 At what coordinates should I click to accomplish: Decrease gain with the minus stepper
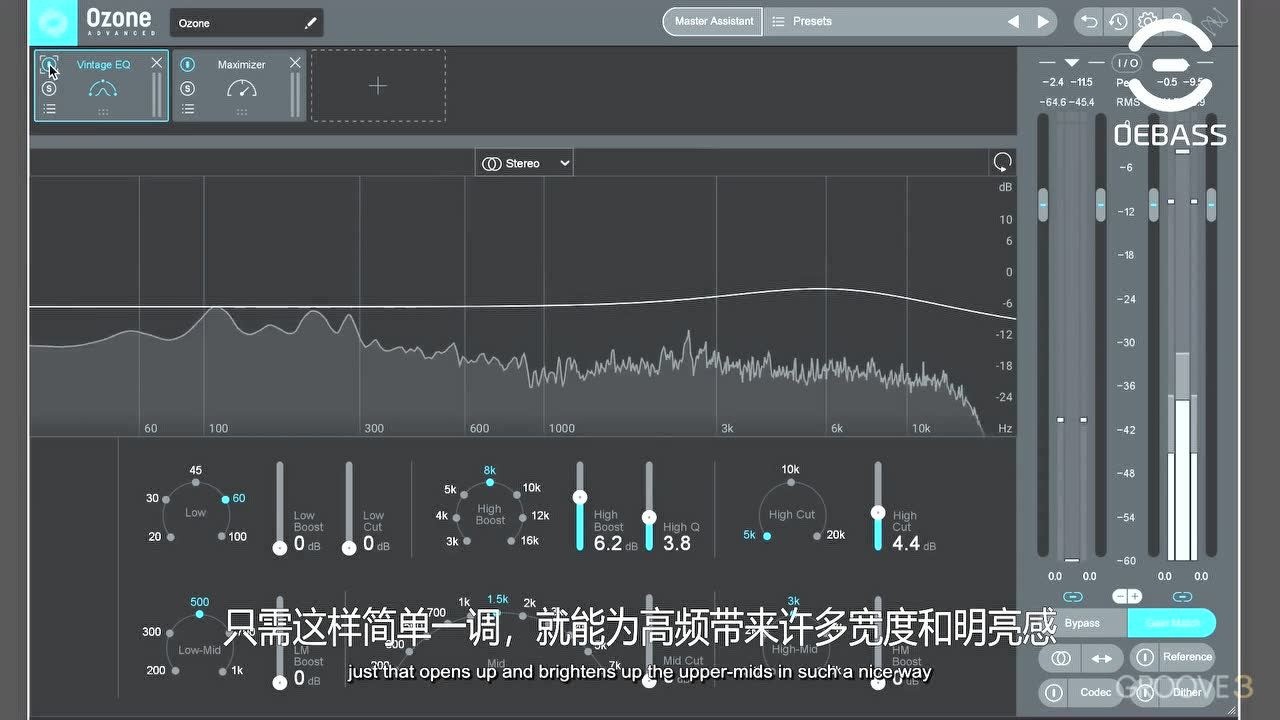click(x=1120, y=596)
